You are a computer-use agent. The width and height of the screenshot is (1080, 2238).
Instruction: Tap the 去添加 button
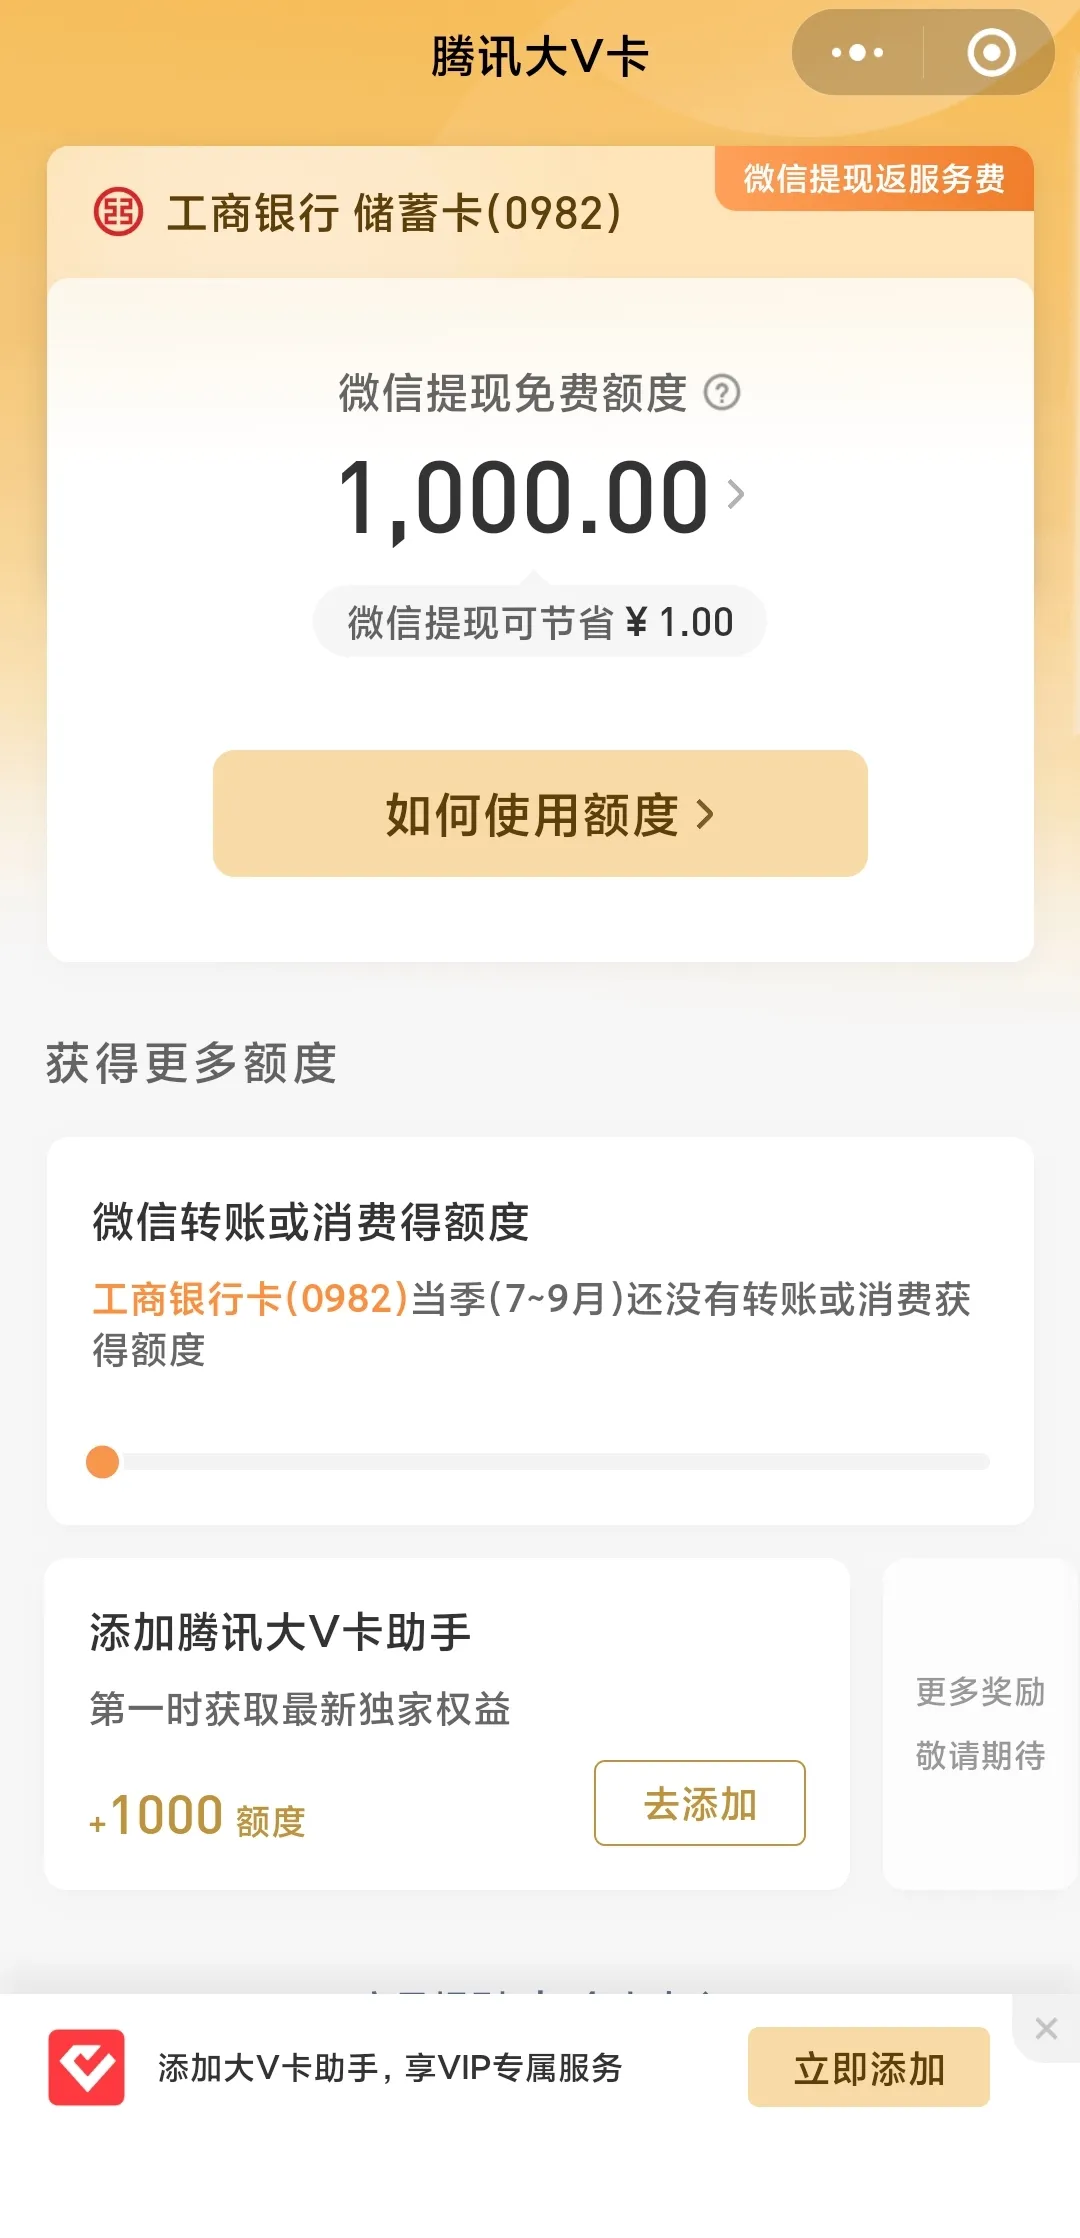coord(699,1803)
